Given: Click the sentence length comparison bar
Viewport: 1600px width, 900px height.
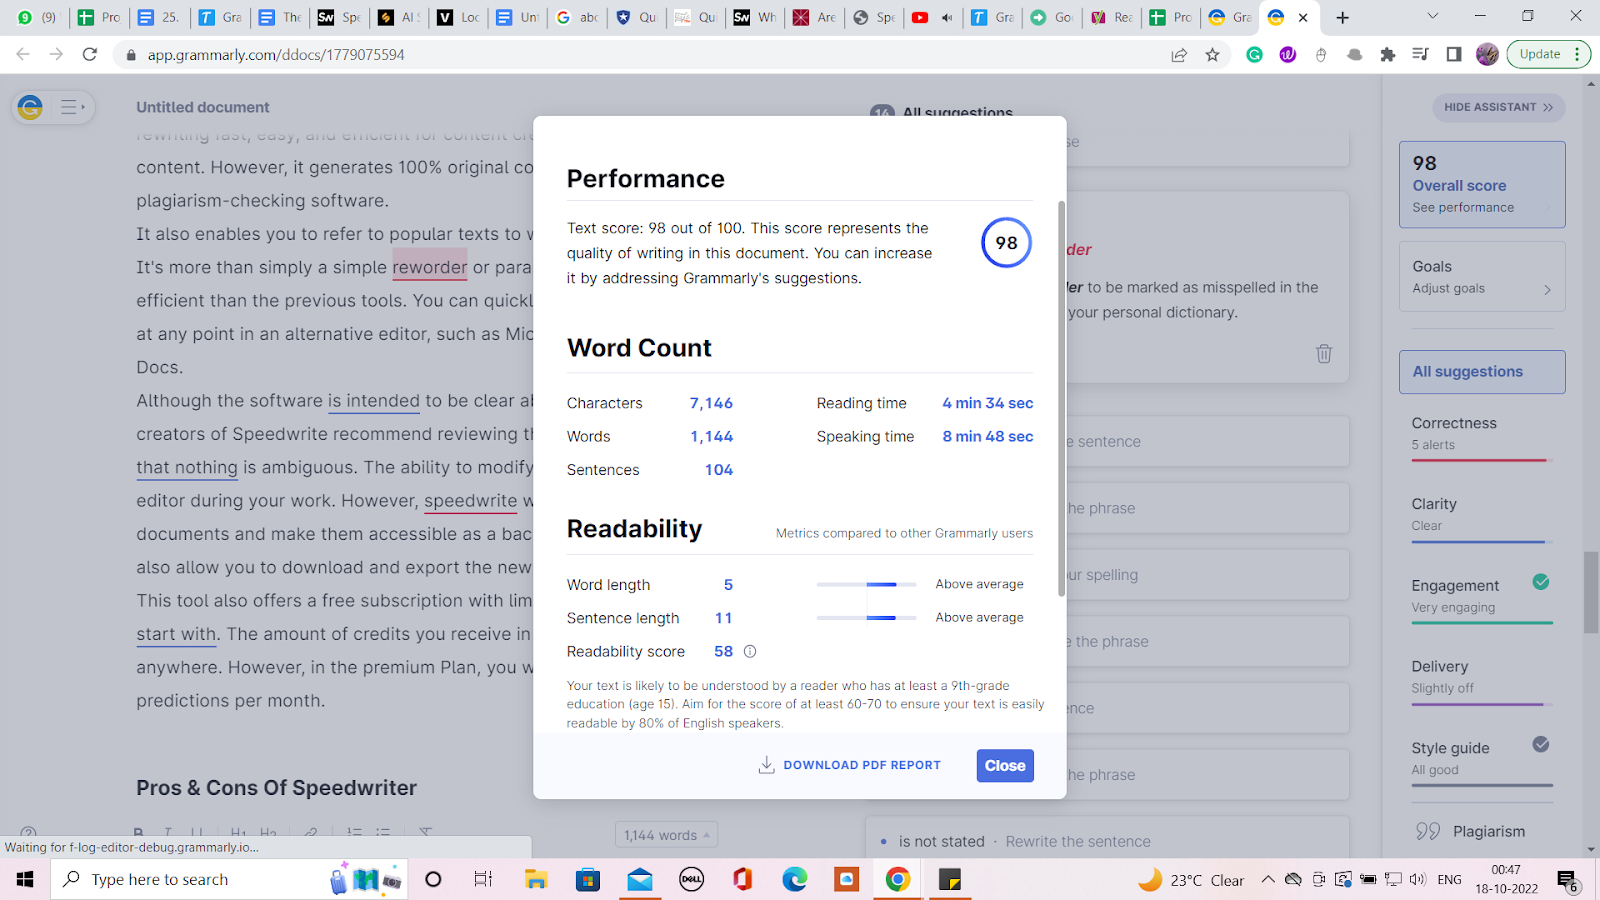Looking at the screenshot, I should click(x=866, y=617).
